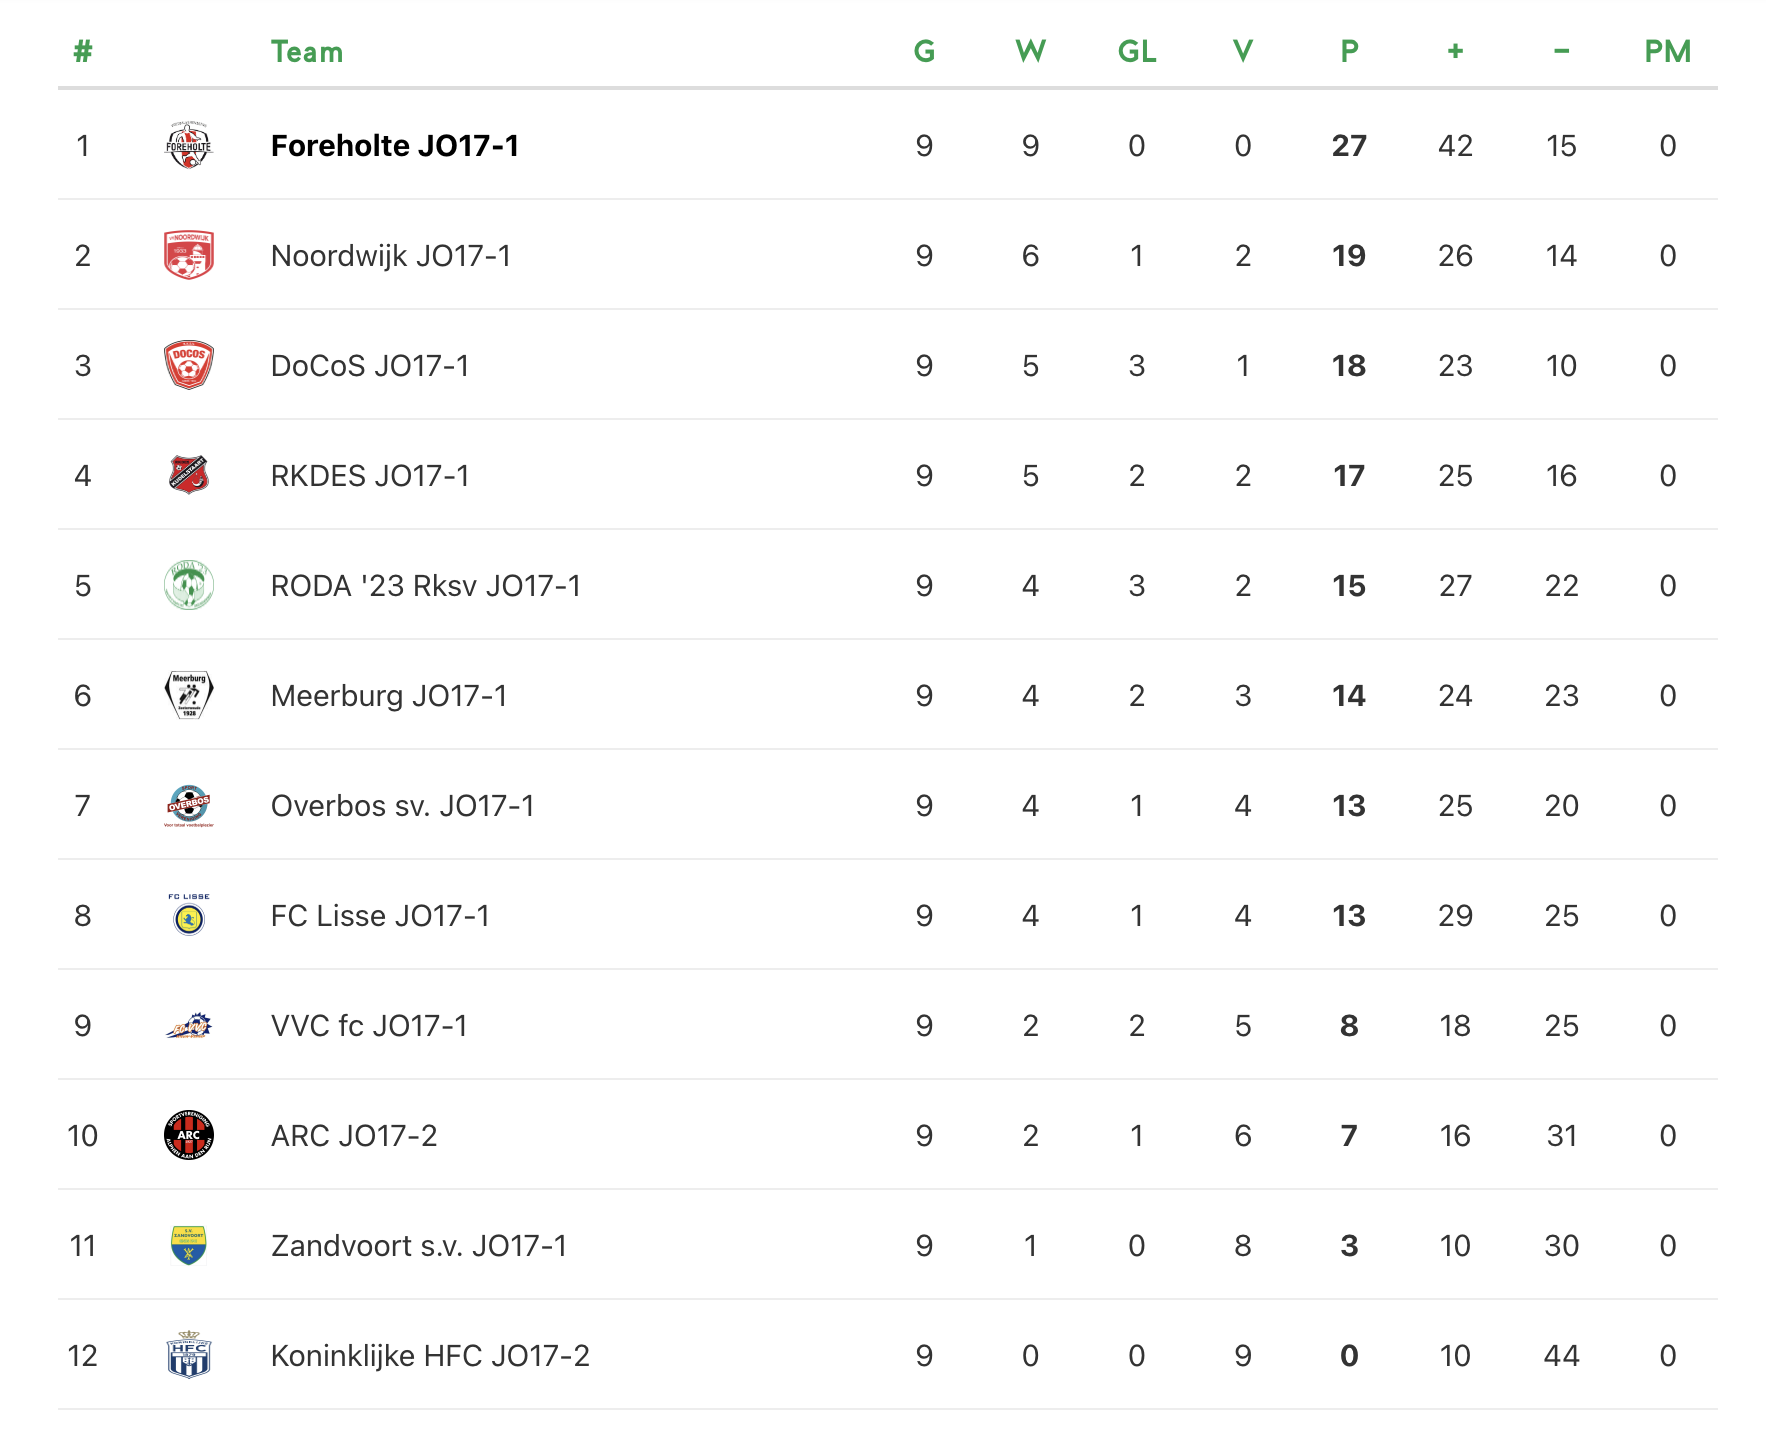Click the PM column header
This screenshot has width=1766, height=1446.
[1667, 51]
